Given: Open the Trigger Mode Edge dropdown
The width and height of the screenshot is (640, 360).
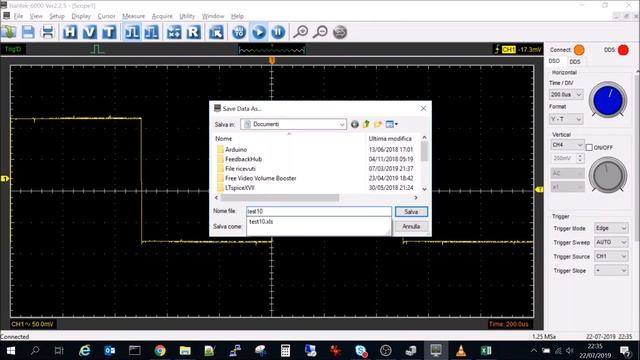Looking at the screenshot, I should click(611, 228).
